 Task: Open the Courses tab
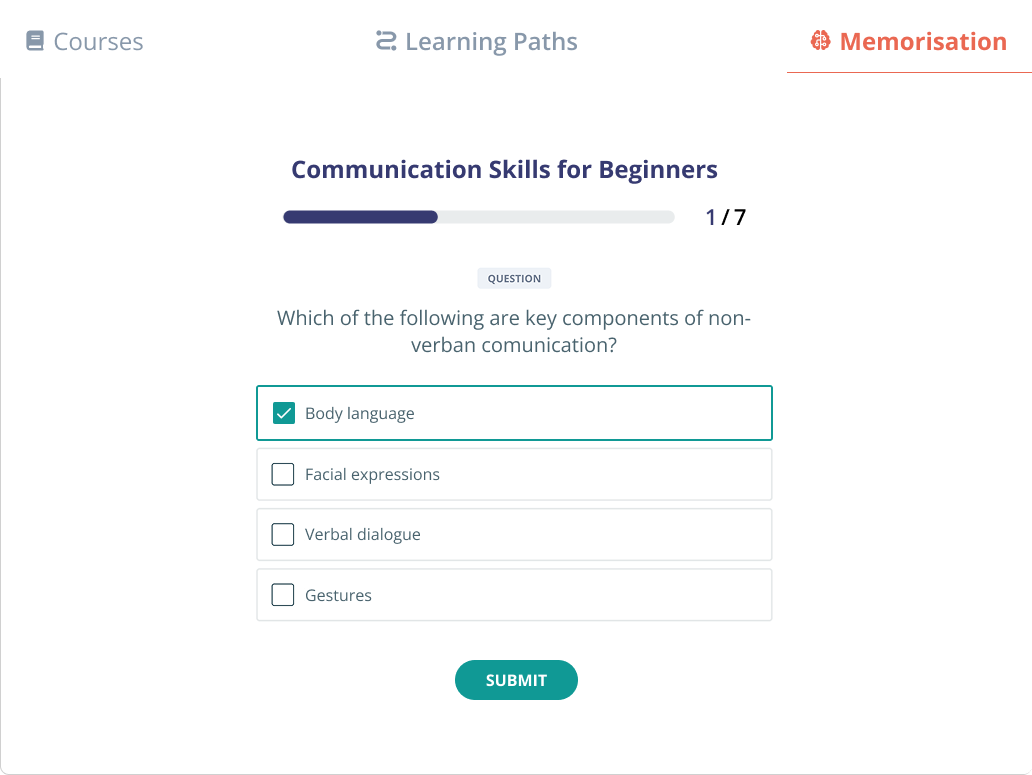pos(84,41)
